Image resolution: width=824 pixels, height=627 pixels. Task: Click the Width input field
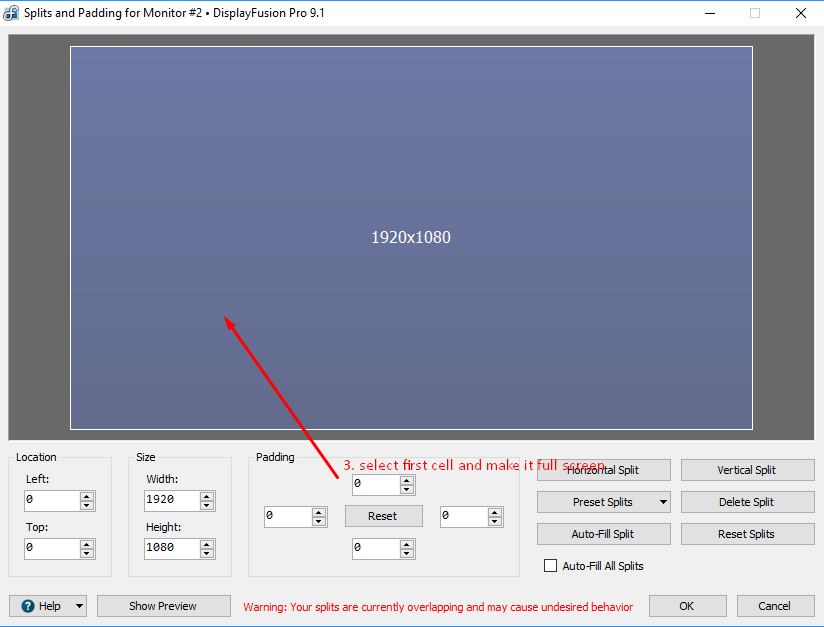(x=171, y=500)
